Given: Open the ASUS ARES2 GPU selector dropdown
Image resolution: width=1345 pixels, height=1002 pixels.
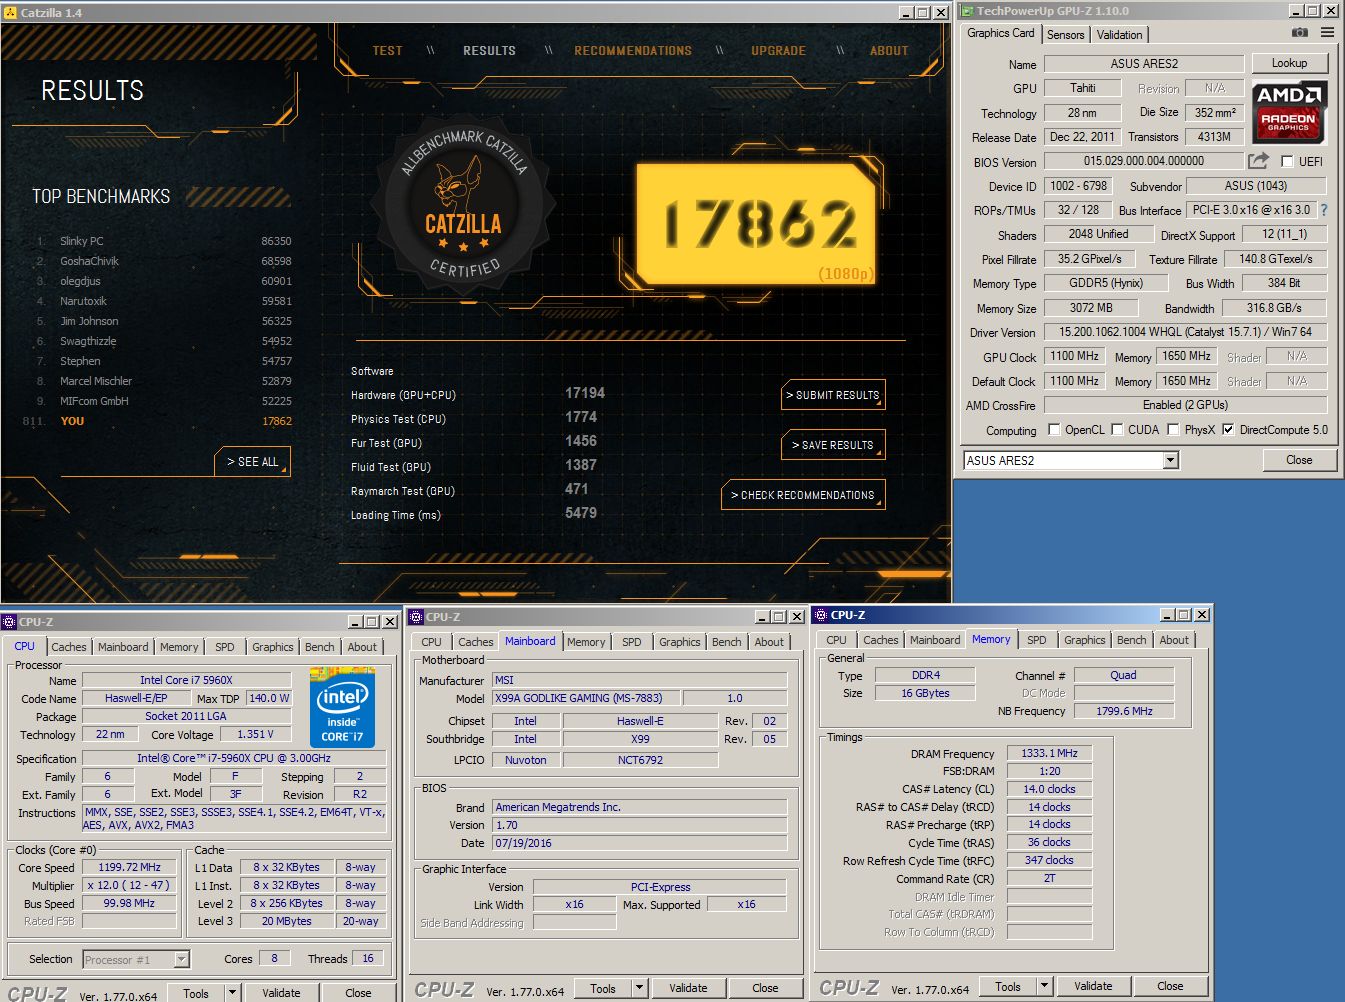Looking at the screenshot, I should coord(1170,461).
